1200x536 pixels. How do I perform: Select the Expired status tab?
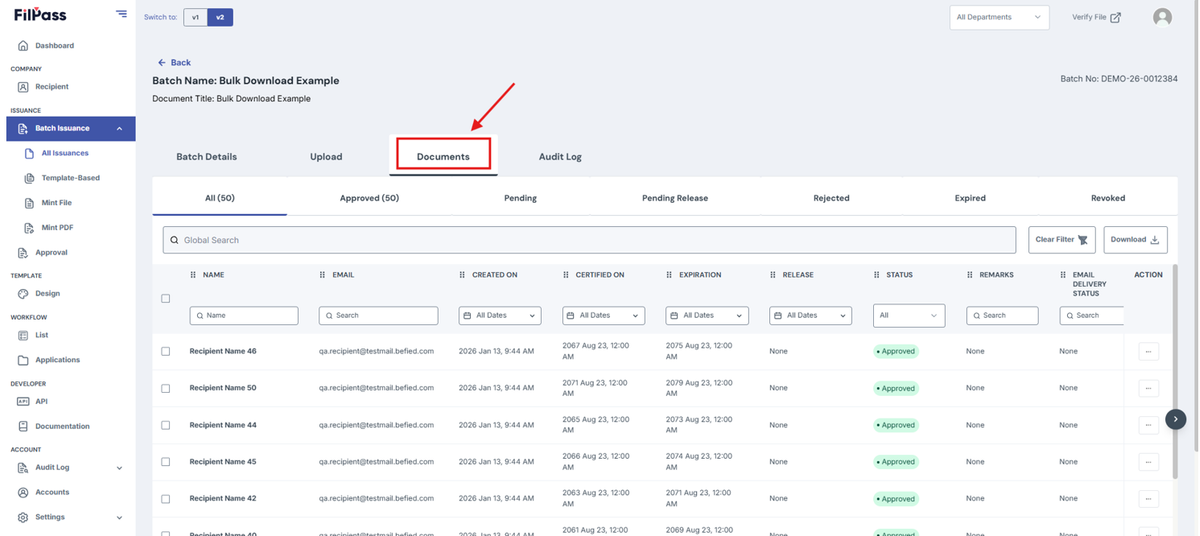pyautogui.click(x=970, y=198)
